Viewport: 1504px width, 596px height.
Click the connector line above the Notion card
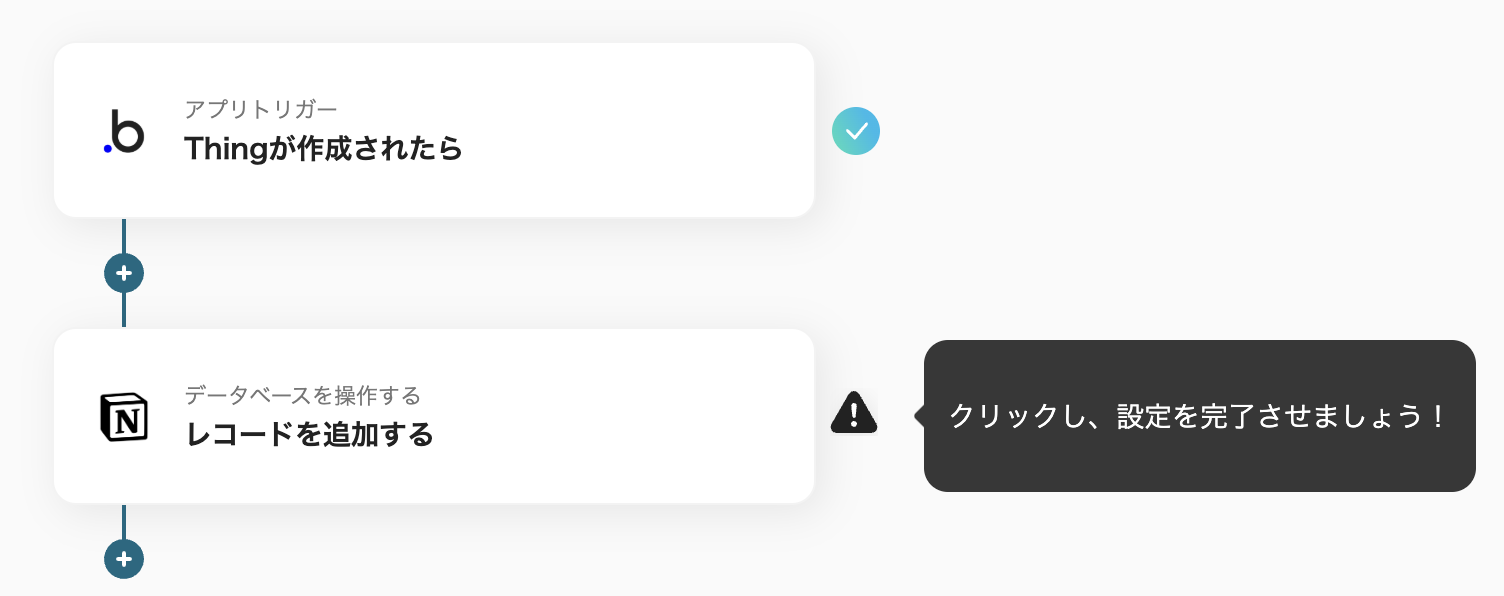click(x=124, y=310)
